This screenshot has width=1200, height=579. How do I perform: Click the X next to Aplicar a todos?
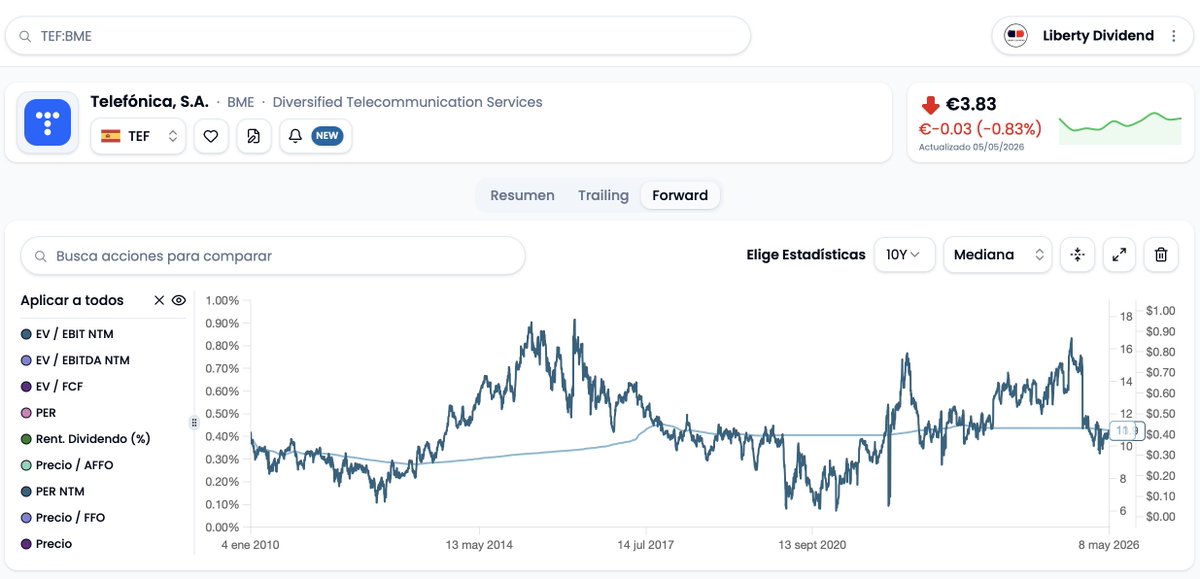point(159,300)
